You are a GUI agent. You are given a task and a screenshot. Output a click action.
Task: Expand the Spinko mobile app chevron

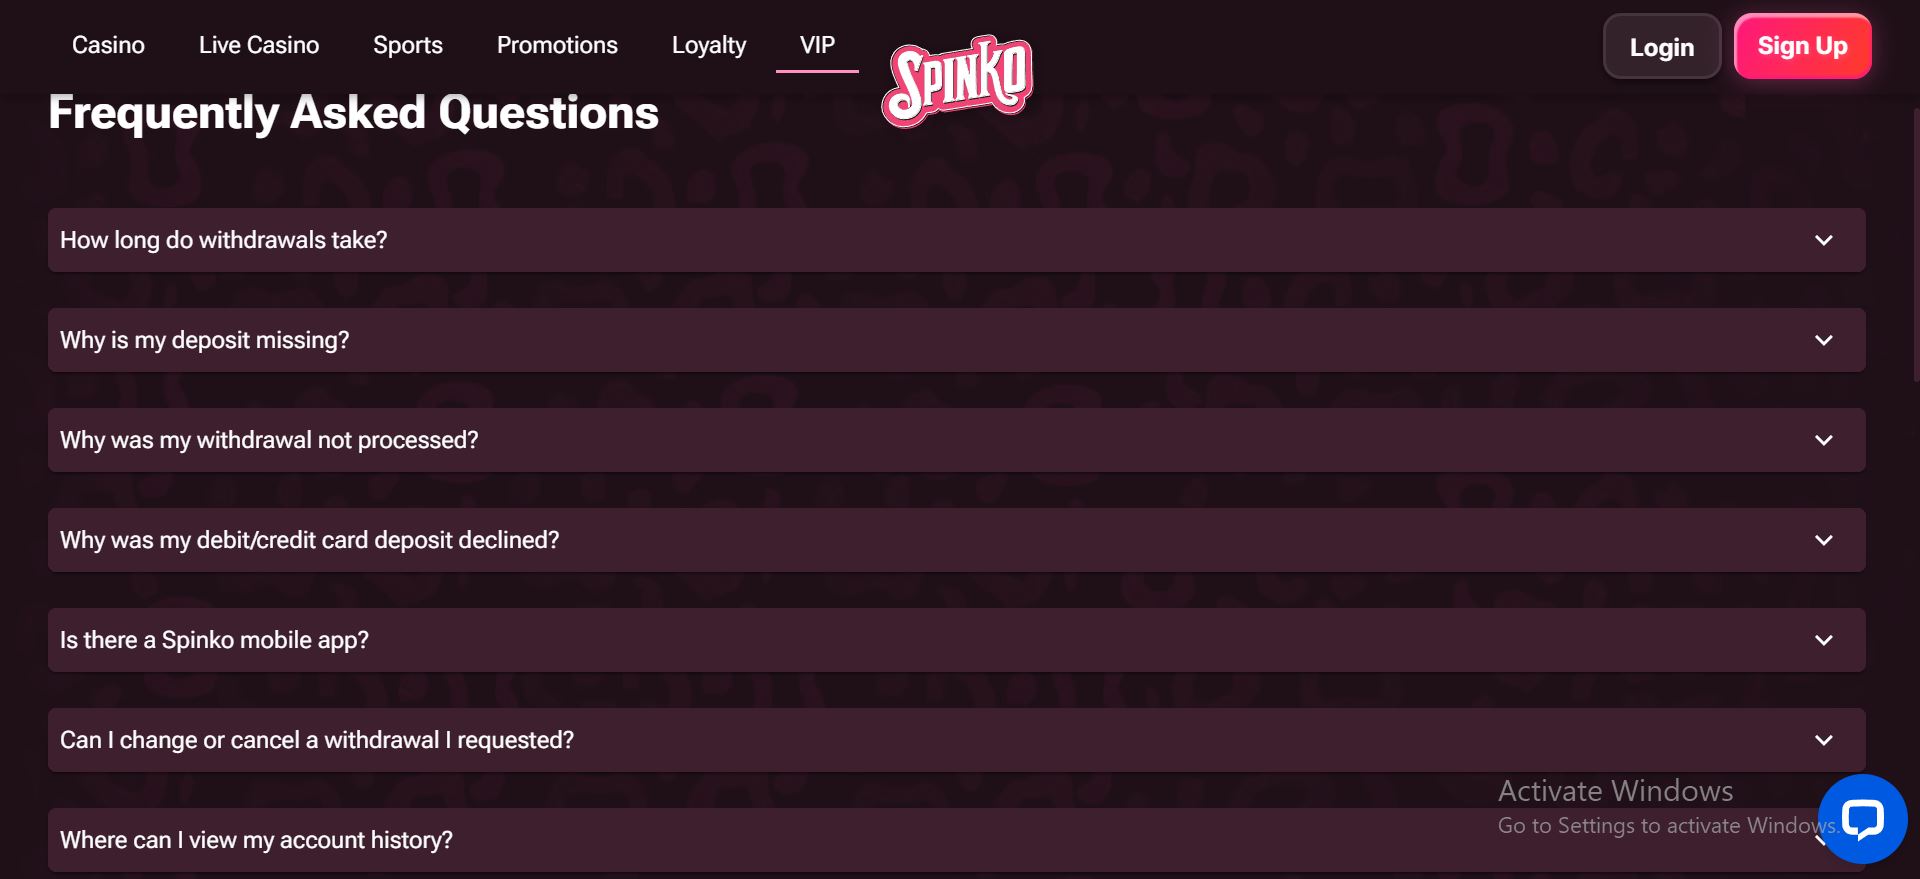[1823, 640]
